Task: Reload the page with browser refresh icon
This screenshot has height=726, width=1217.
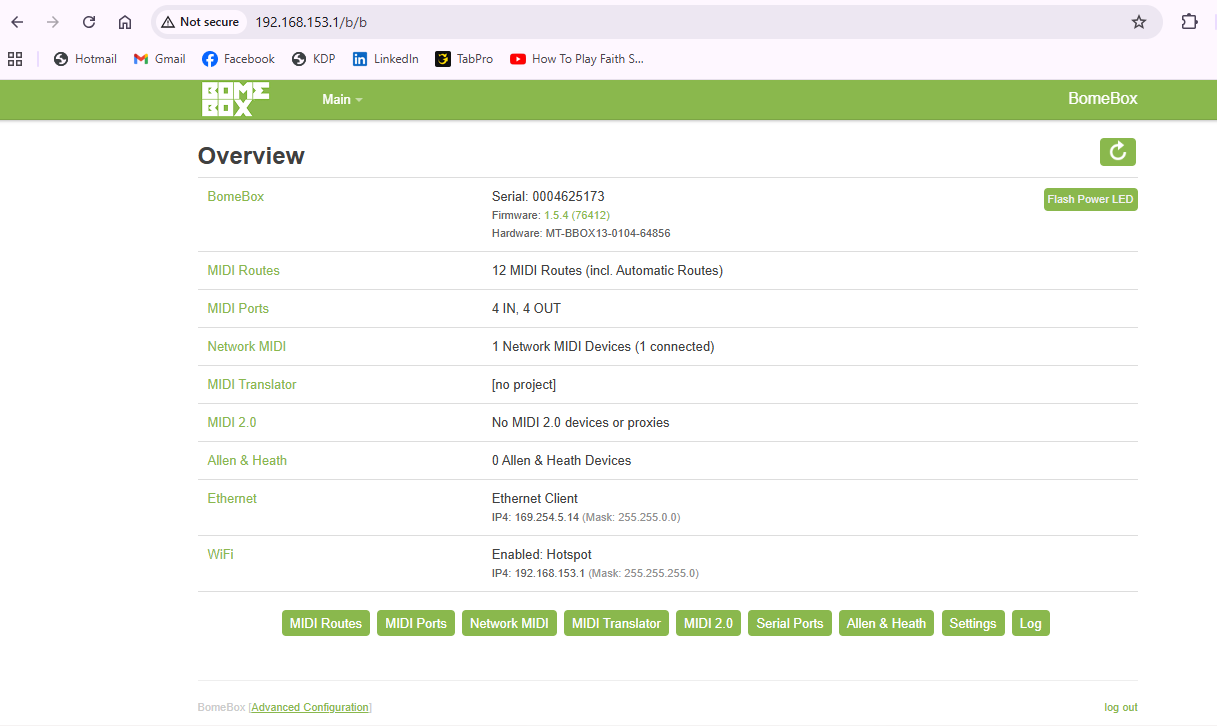Action: coord(89,22)
